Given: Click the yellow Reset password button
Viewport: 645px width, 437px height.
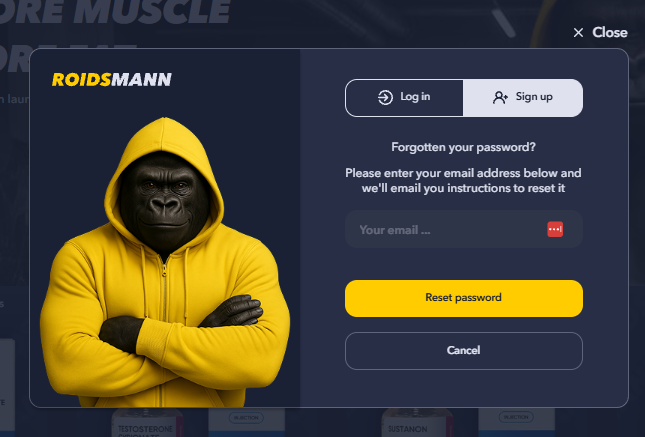Looking at the screenshot, I should [x=464, y=298].
